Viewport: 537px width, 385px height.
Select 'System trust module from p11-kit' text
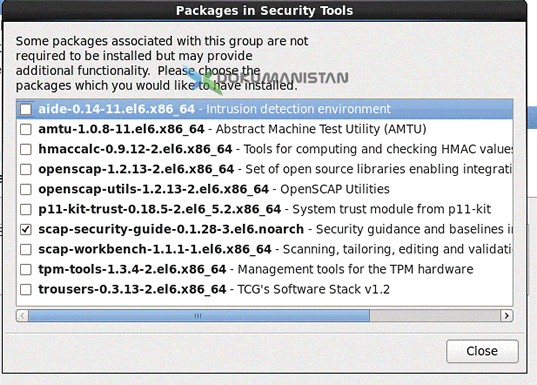[391, 209]
